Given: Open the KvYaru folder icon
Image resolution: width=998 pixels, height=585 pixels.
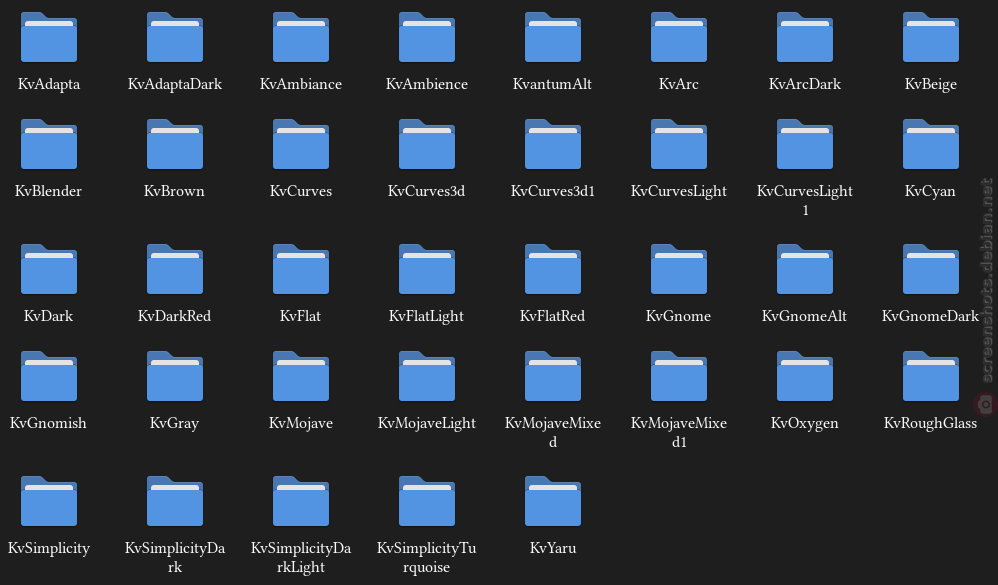Looking at the screenshot, I should pyautogui.click(x=553, y=501).
